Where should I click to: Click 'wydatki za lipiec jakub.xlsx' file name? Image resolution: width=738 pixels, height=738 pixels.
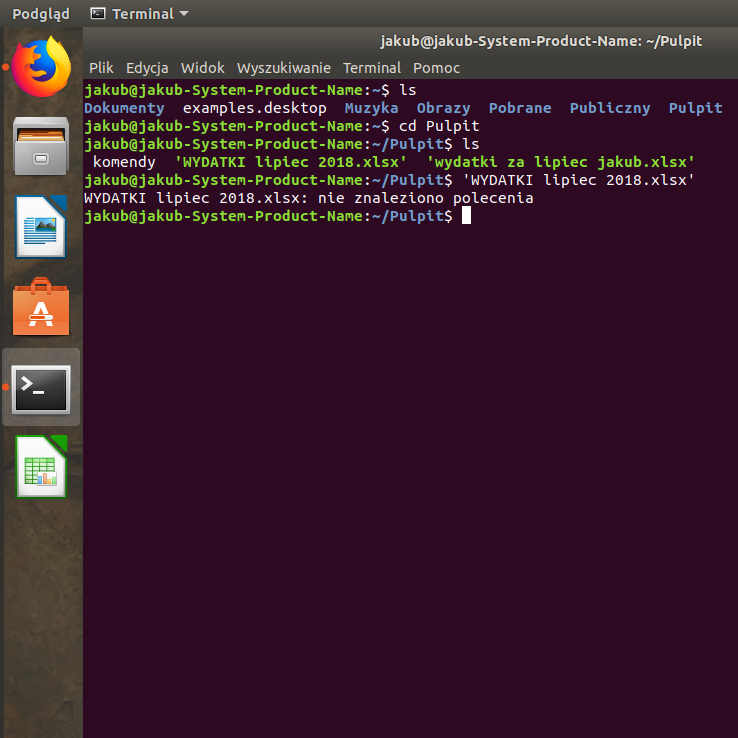click(561, 162)
